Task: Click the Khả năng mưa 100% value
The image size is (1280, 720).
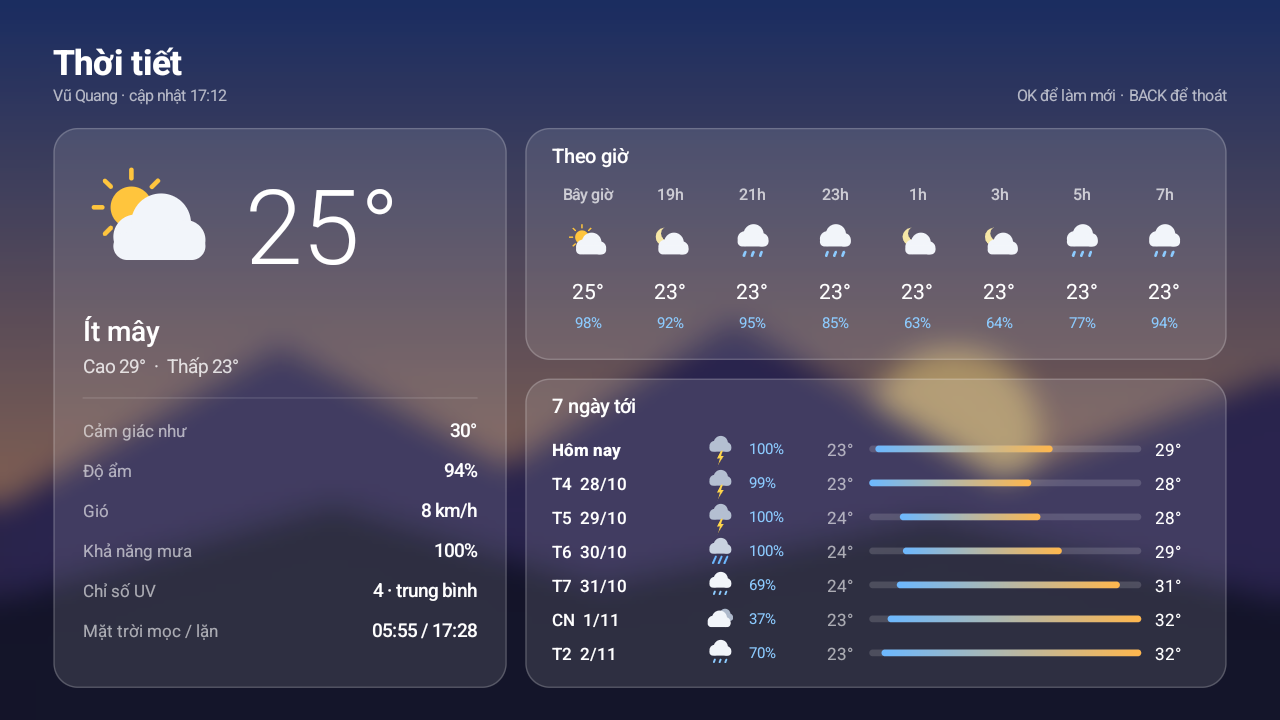Action: click(x=456, y=551)
